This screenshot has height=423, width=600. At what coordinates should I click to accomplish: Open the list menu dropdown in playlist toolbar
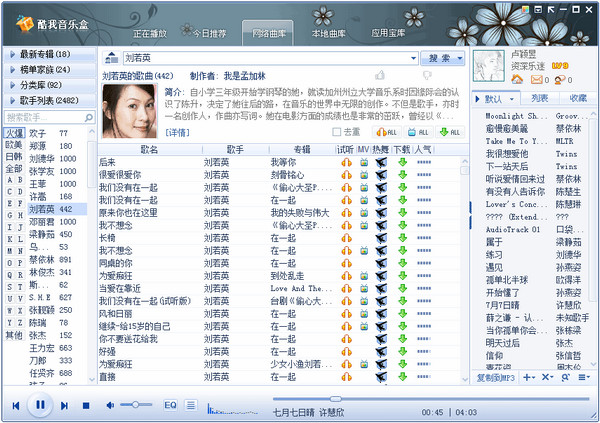(584, 377)
